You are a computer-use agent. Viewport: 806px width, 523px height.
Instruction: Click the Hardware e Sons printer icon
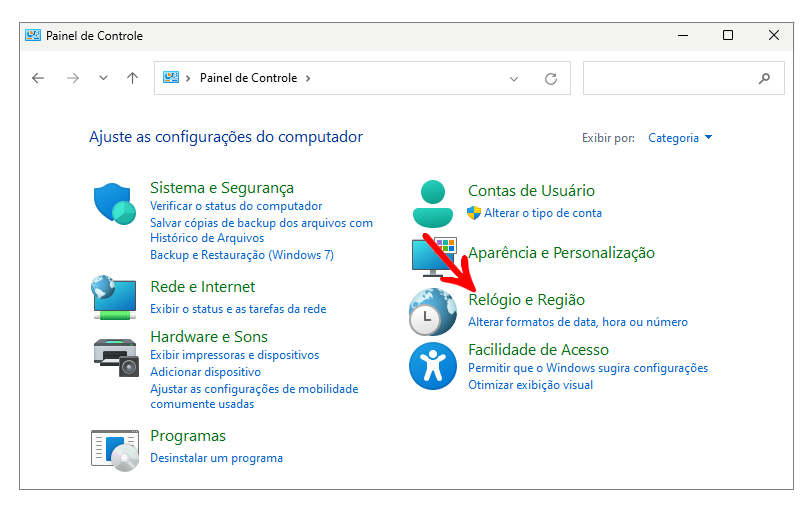[114, 354]
